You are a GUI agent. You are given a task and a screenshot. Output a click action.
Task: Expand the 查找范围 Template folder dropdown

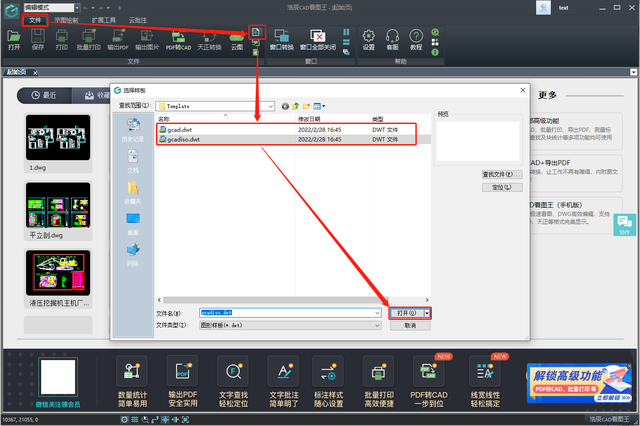271,106
